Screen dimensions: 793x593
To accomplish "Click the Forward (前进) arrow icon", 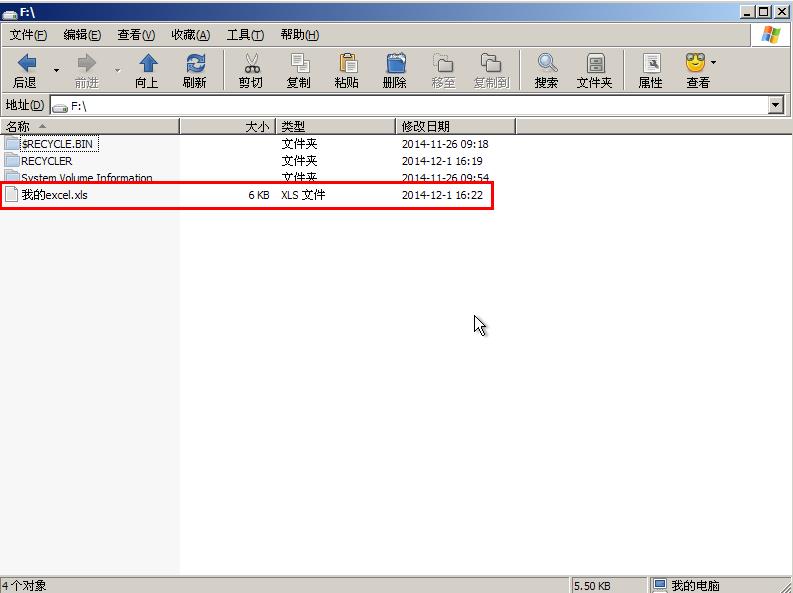I will click(86, 63).
